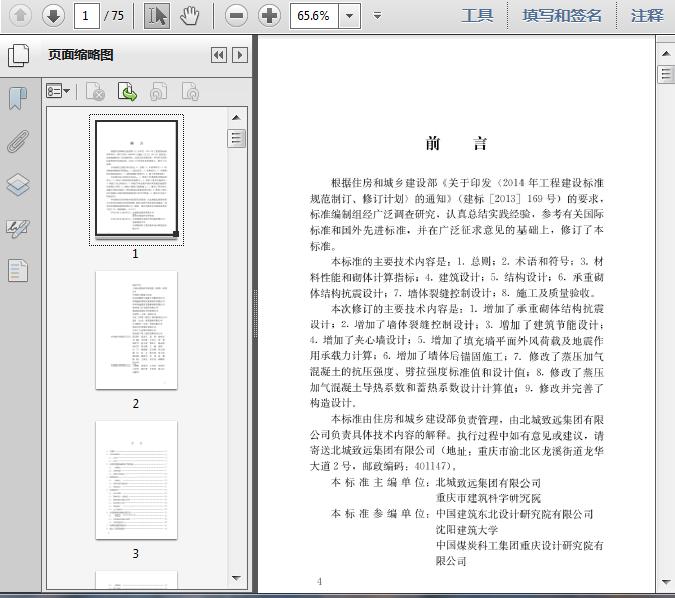675x598 pixels.
Task: Select page 2 thumbnail
Action: [x=136, y=330]
